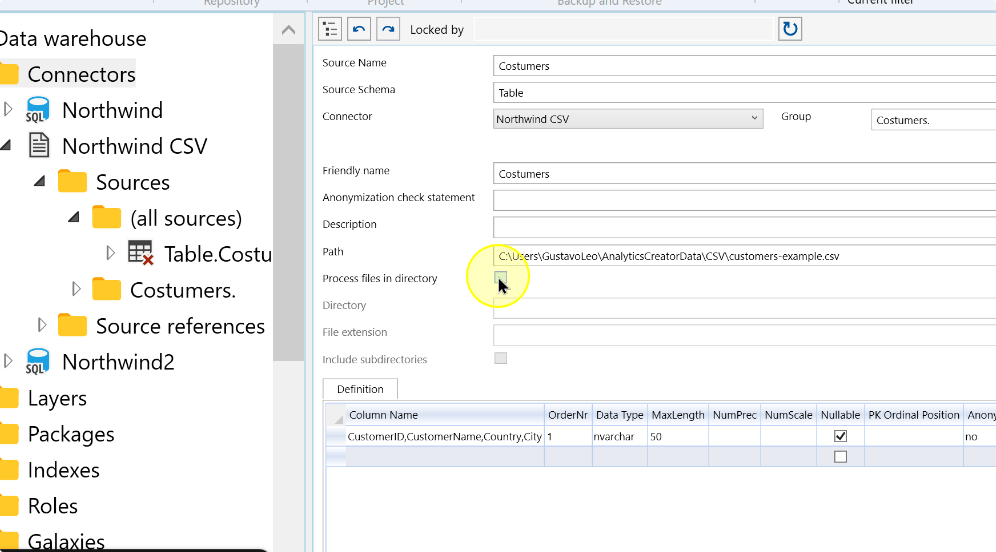Select the Table.Costu tree item

(x=218, y=254)
